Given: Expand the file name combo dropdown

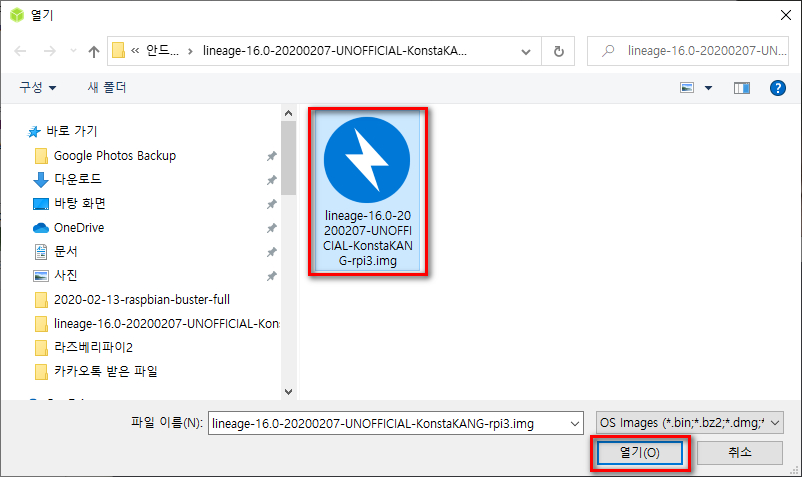Looking at the screenshot, I should 575,424.
